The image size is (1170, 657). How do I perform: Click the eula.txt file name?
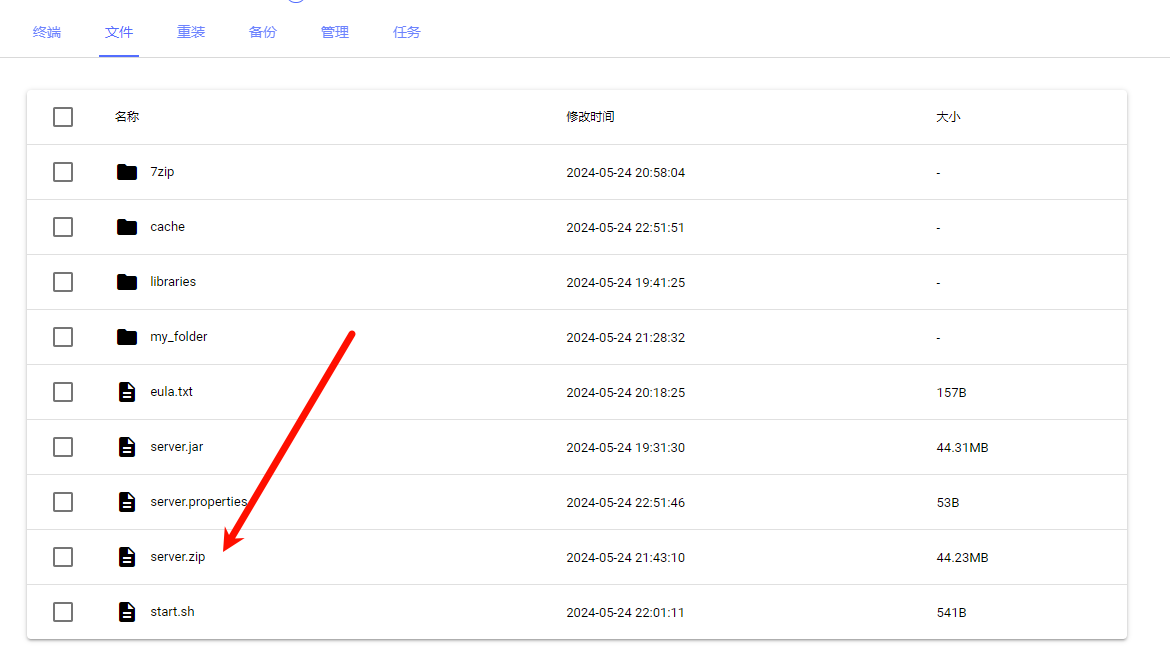(x=172, y=392)
